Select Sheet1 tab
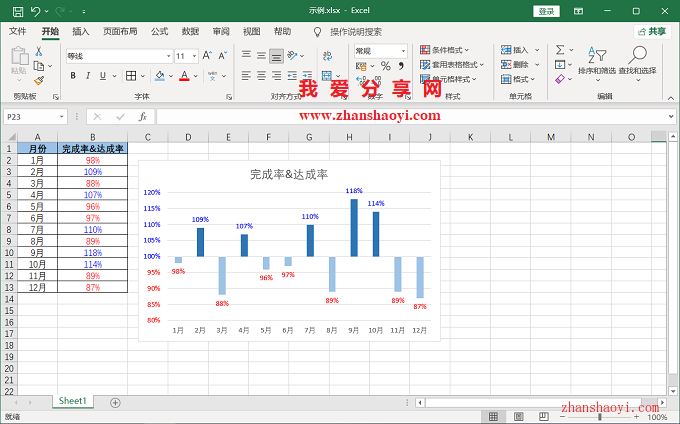This screenshot has height=424, width=680. coord(73,401)
